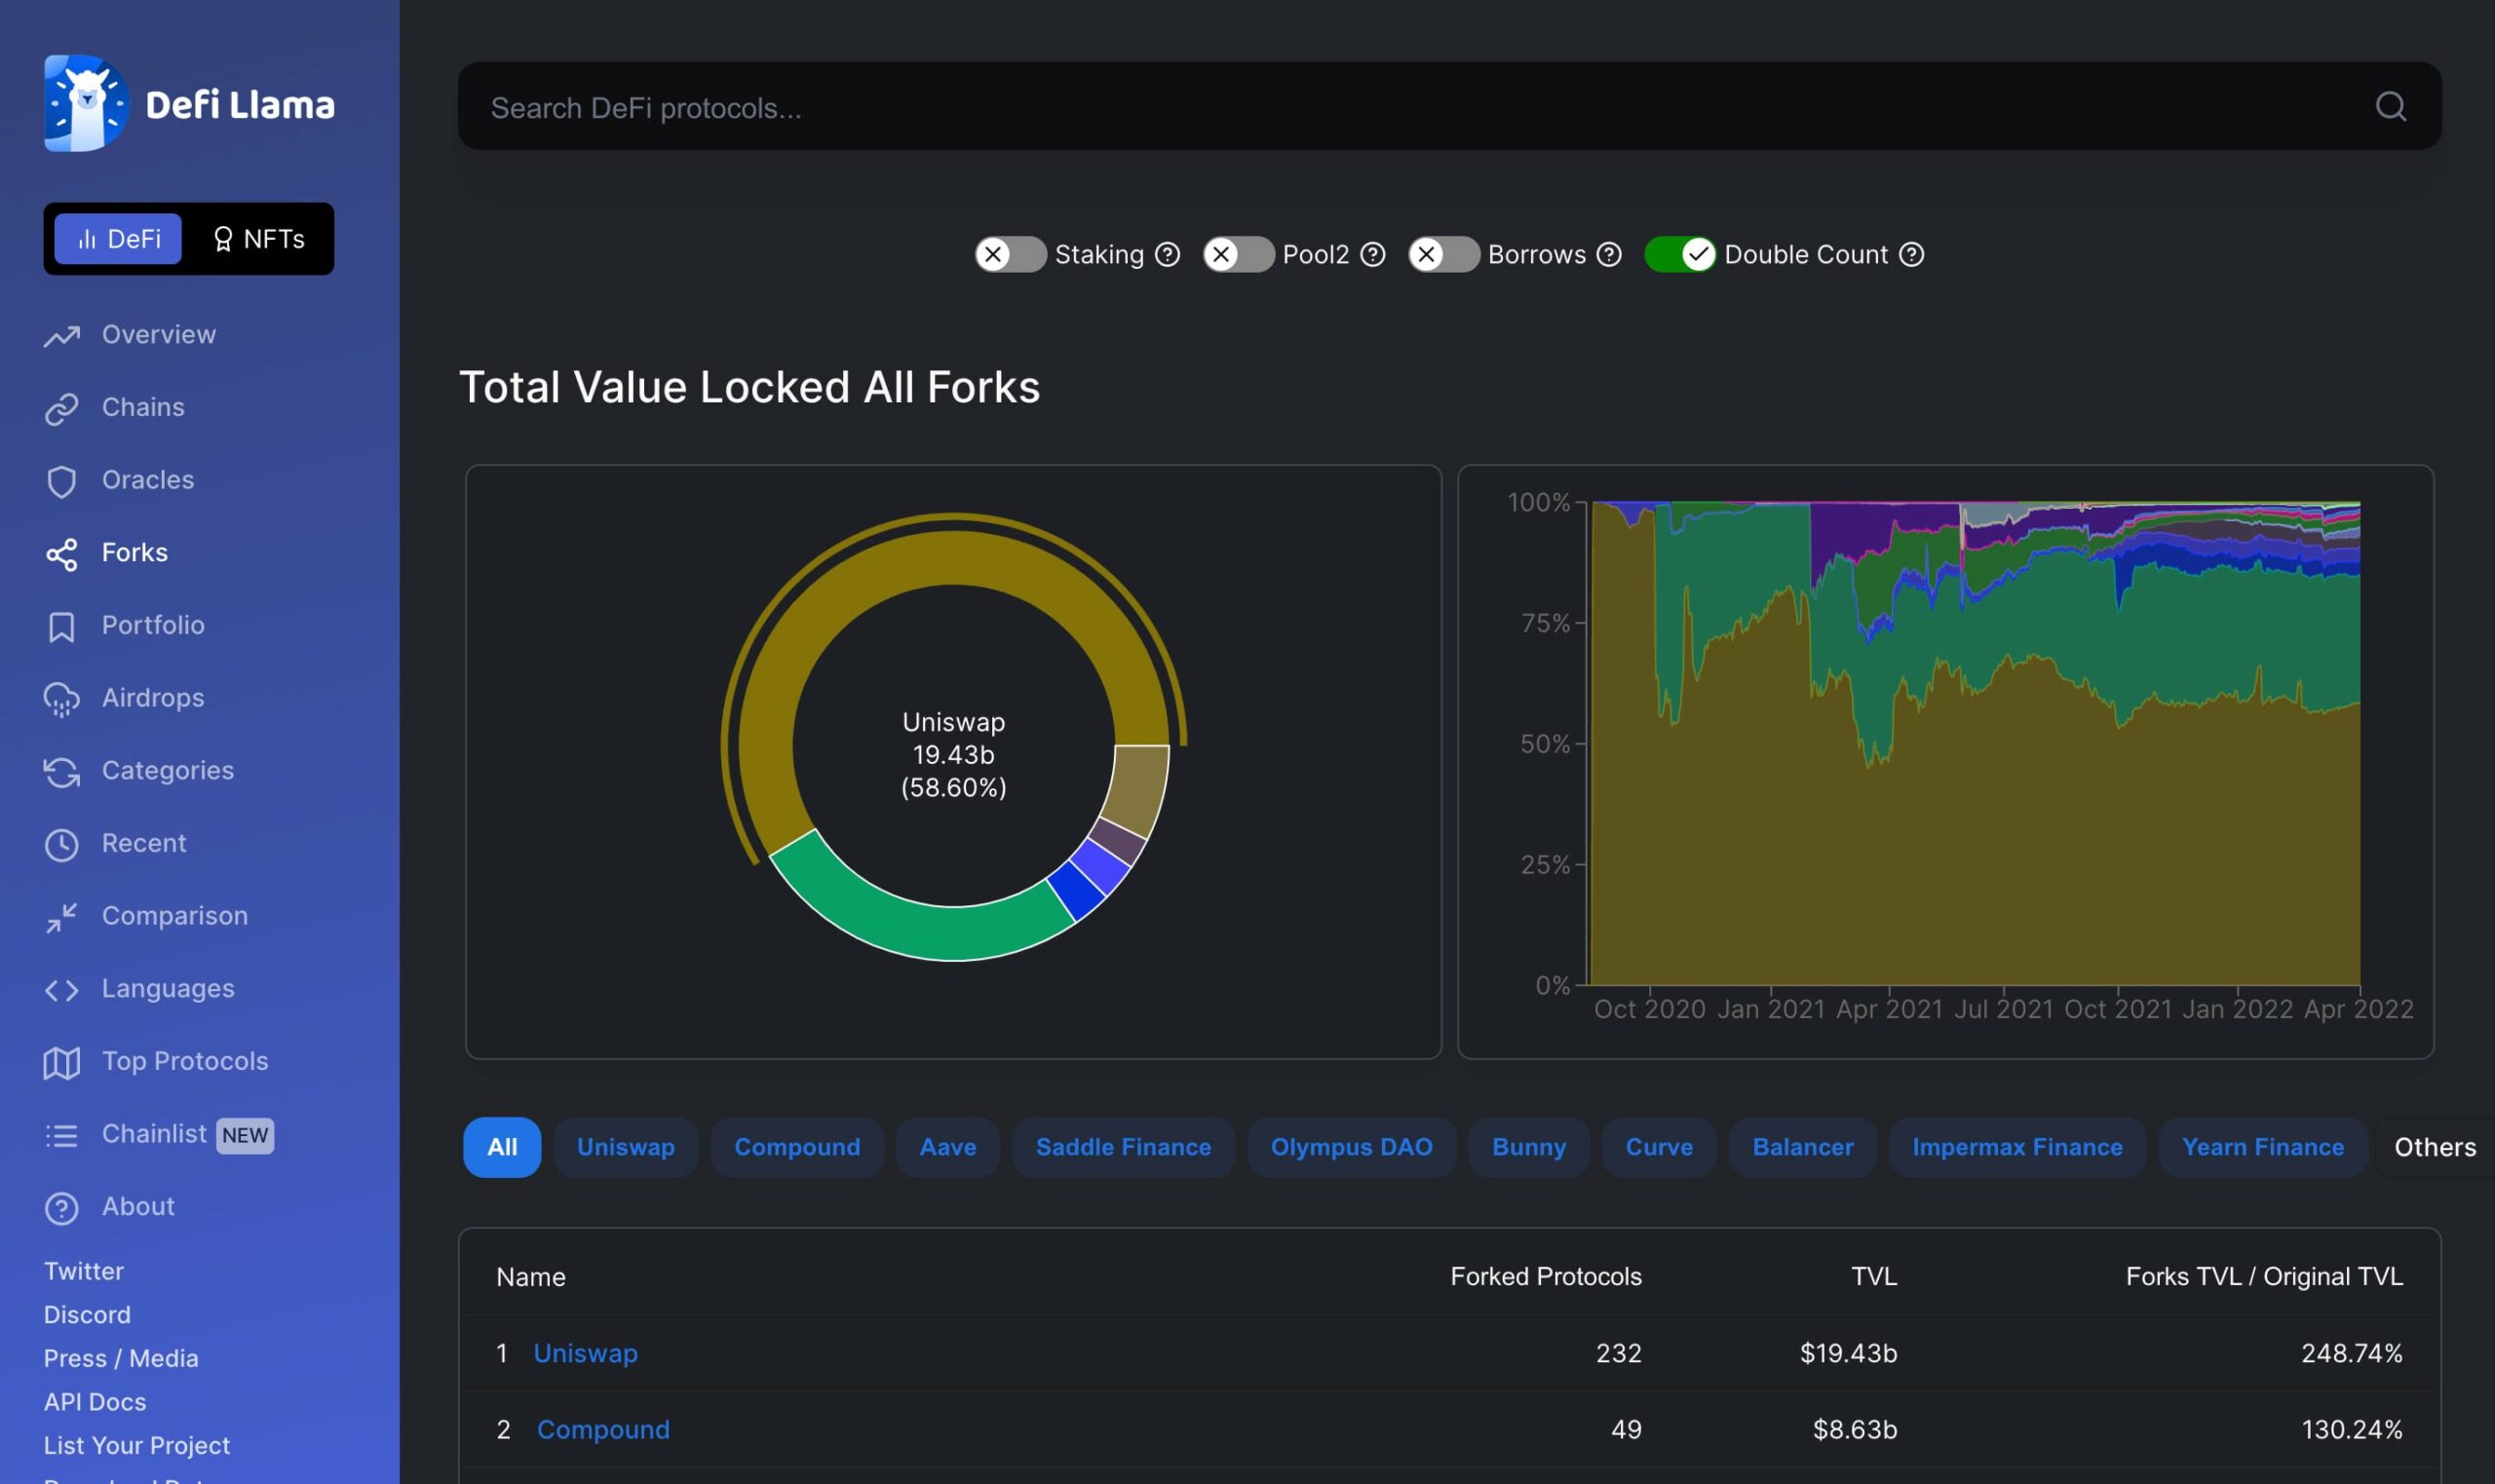Open the Uniswap link in table

(585, 1353)
